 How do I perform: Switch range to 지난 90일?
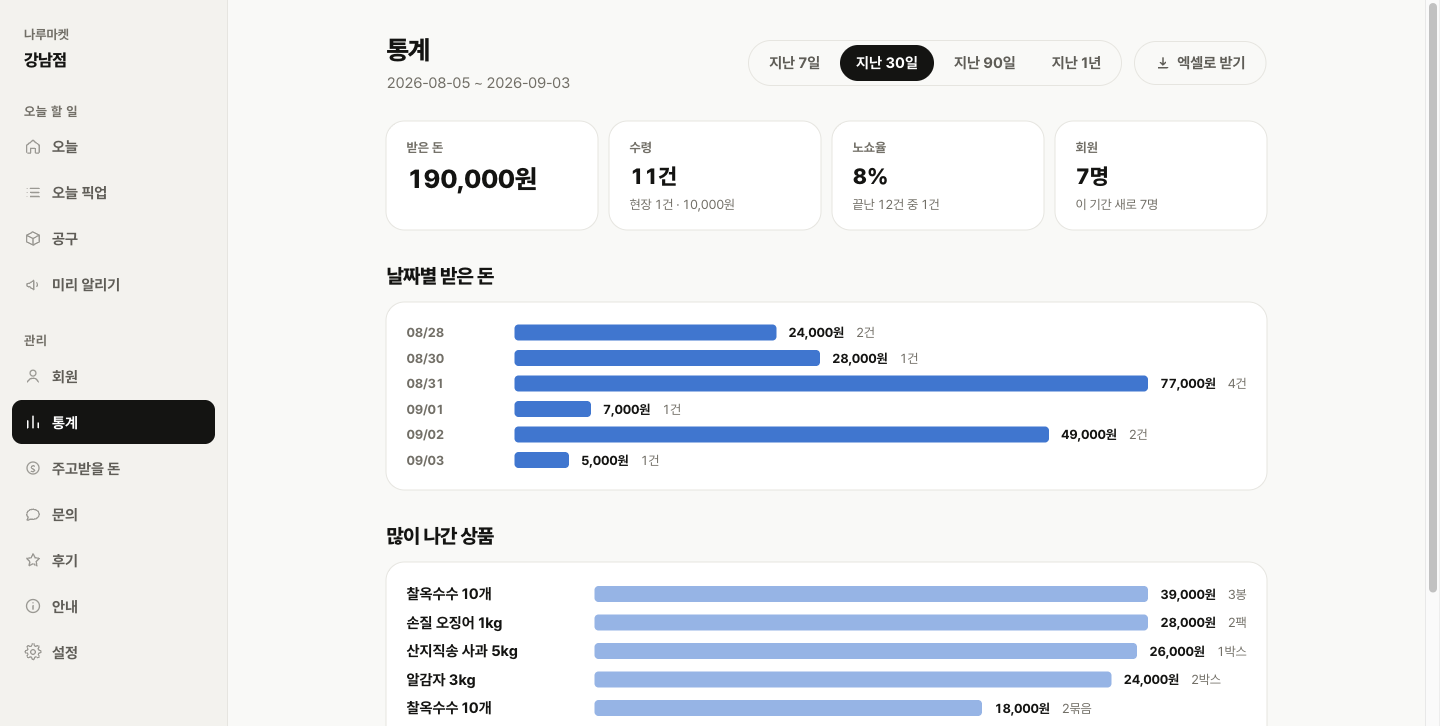tap(985, 63)
